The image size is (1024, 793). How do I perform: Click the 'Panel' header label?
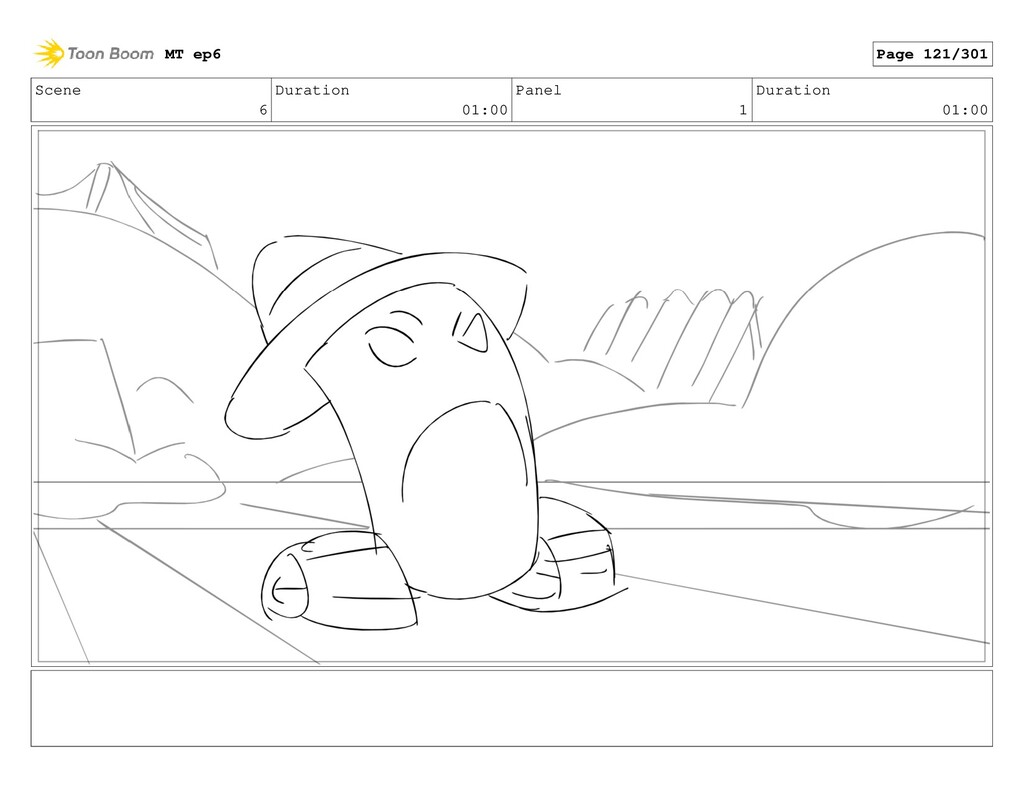[x=538, y=90]
